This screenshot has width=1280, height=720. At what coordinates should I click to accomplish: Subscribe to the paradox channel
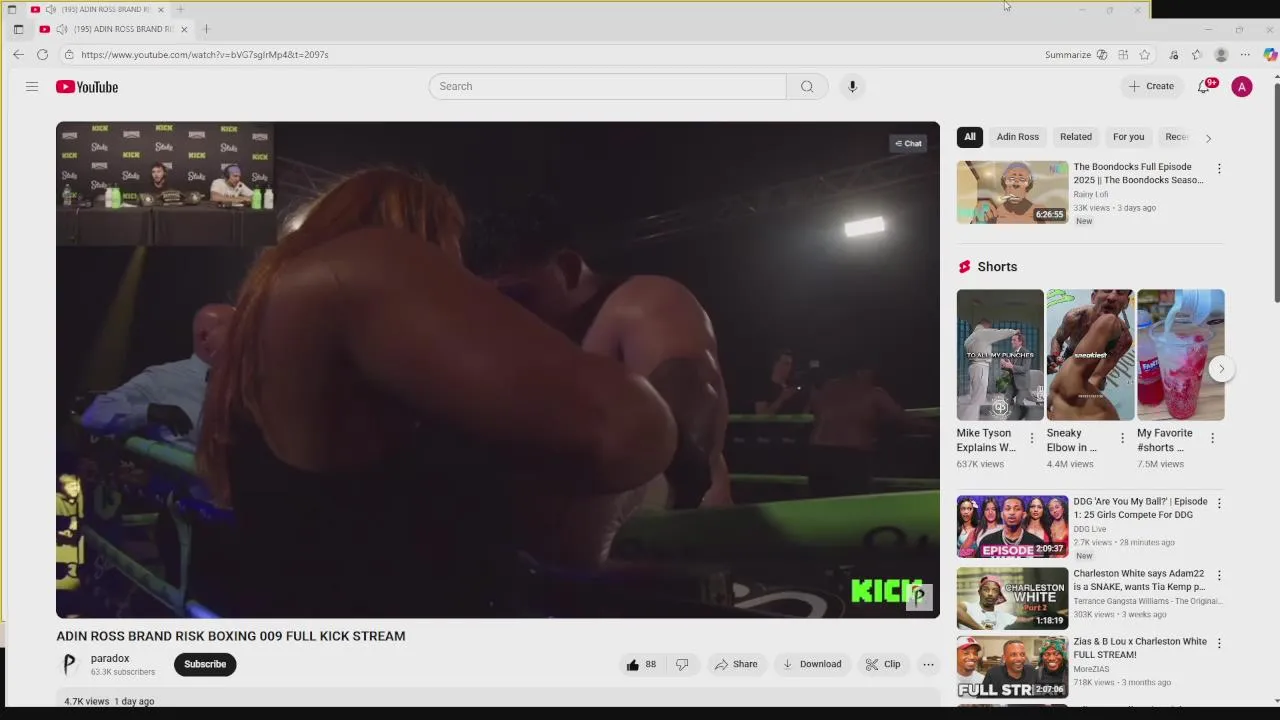coord(205,664)
